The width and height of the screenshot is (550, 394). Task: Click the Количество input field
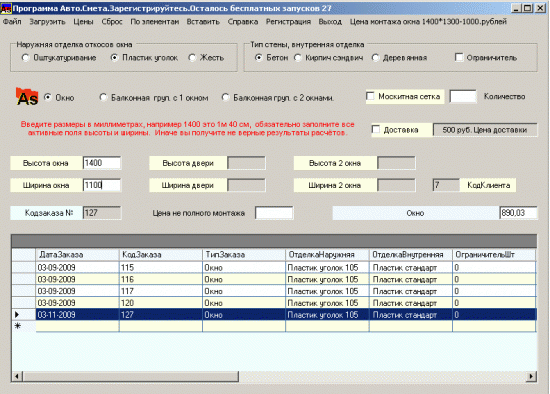click(x=463, y=96)
